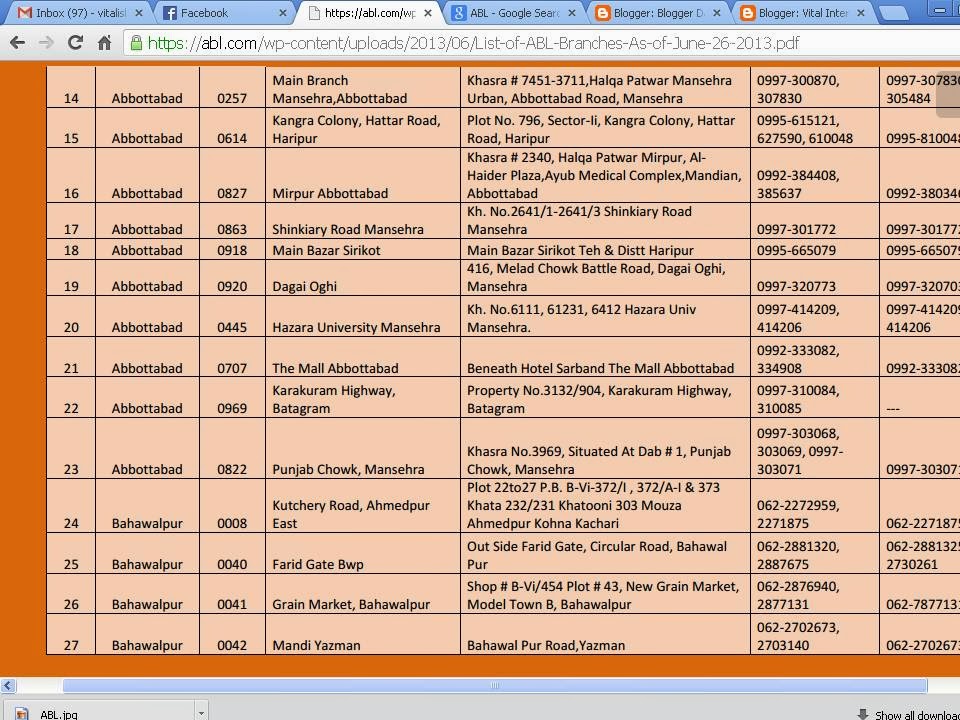Image resolution: width=960 pixels, height=720 pixels.
Task: Click 'The Mall Abbottabad' branch name
Action: tap(336, 369)
